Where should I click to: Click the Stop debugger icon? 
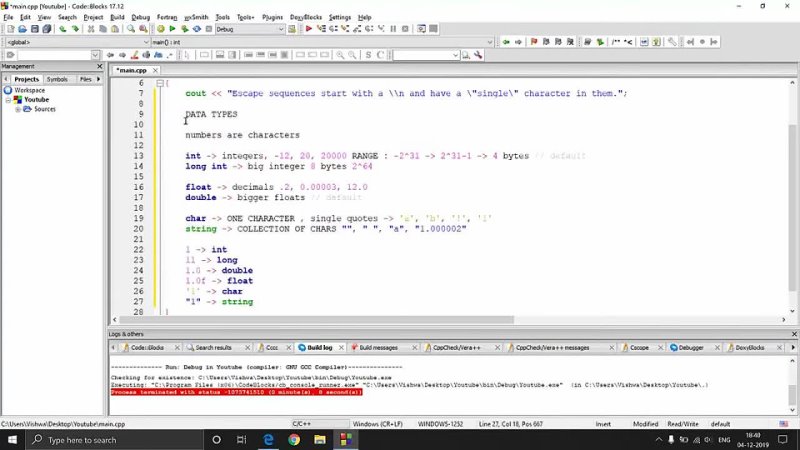pos(405,29)
